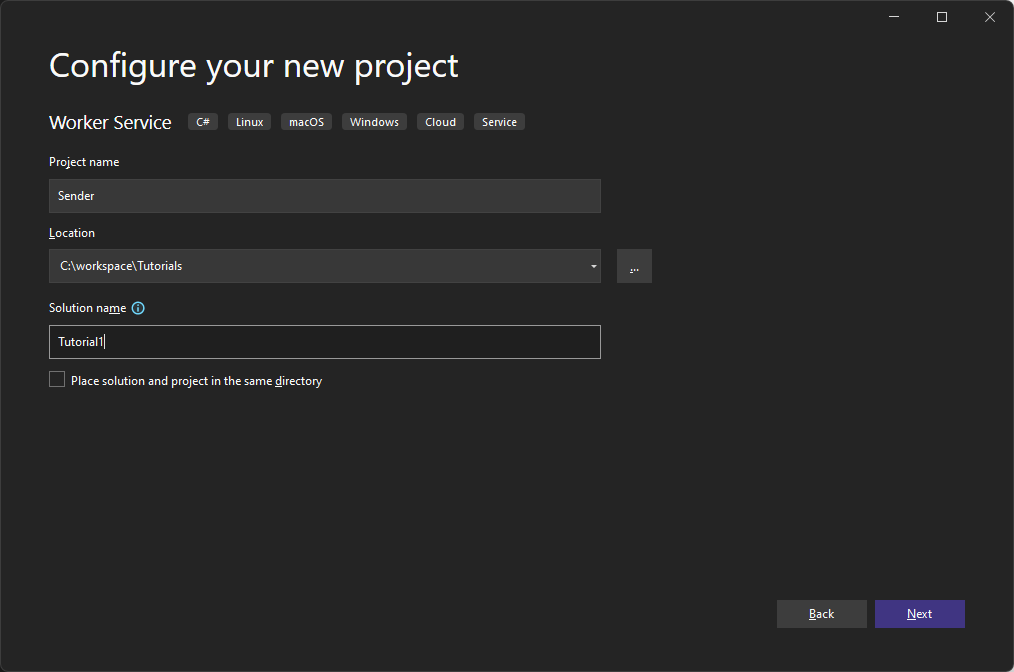Check 'Place solution and project in the same directory'
Screen dimensions: 1014x672
57,379
